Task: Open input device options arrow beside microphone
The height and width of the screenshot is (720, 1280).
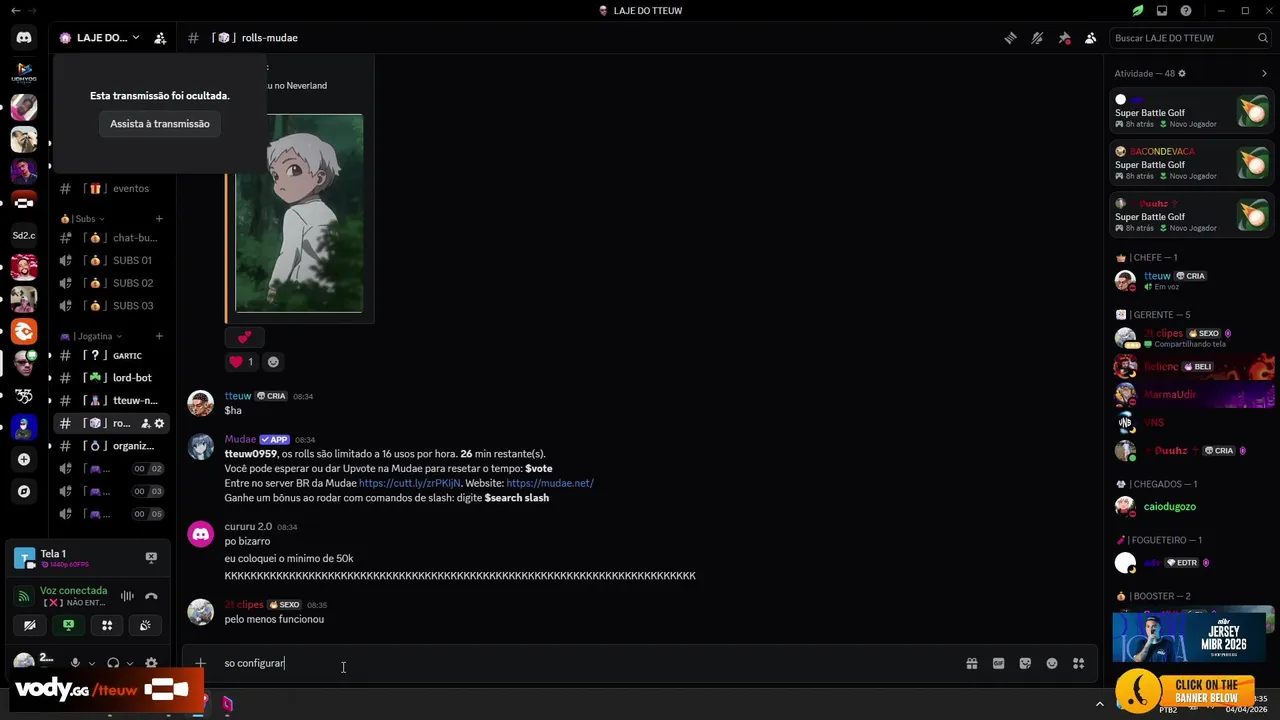Action: [92, 663]
